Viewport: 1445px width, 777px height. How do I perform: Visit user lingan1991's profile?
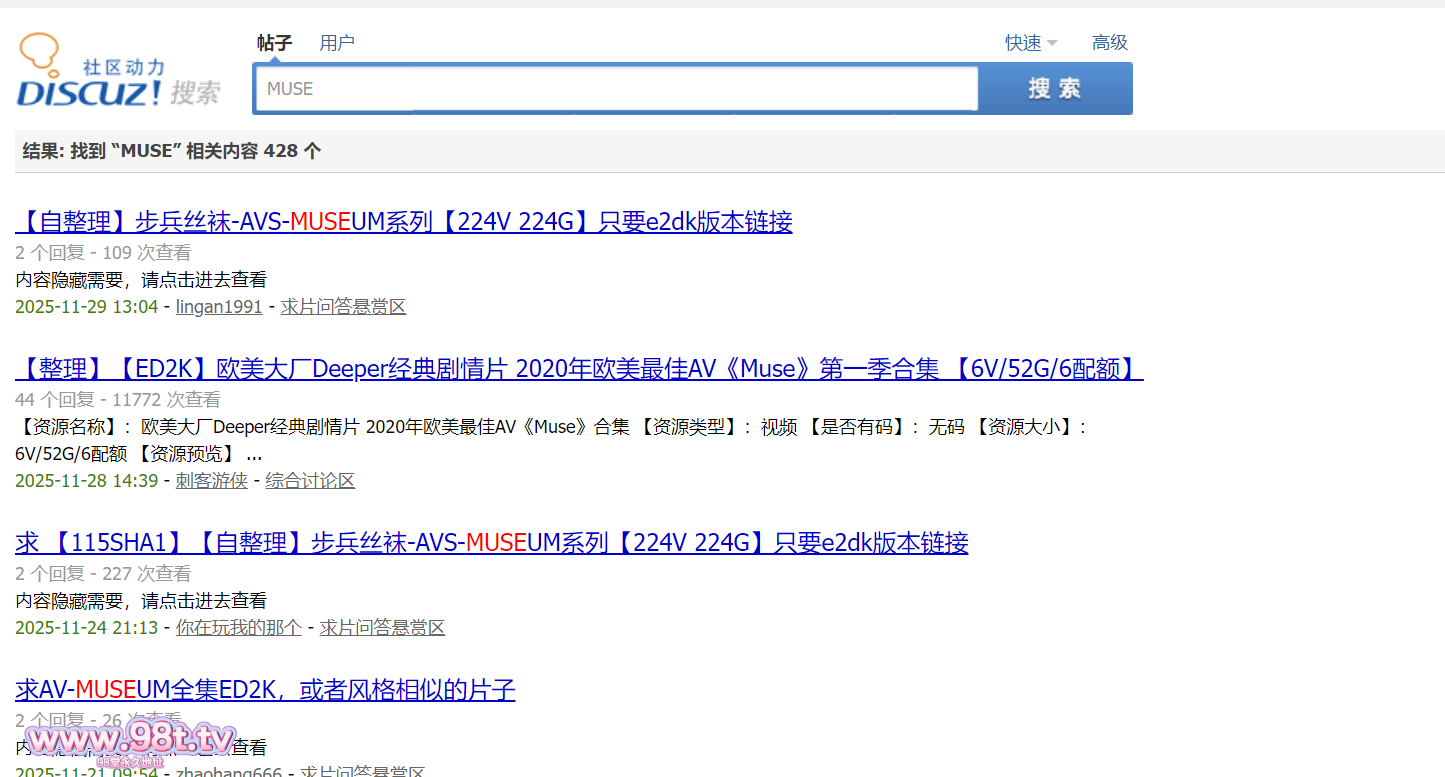218,306
